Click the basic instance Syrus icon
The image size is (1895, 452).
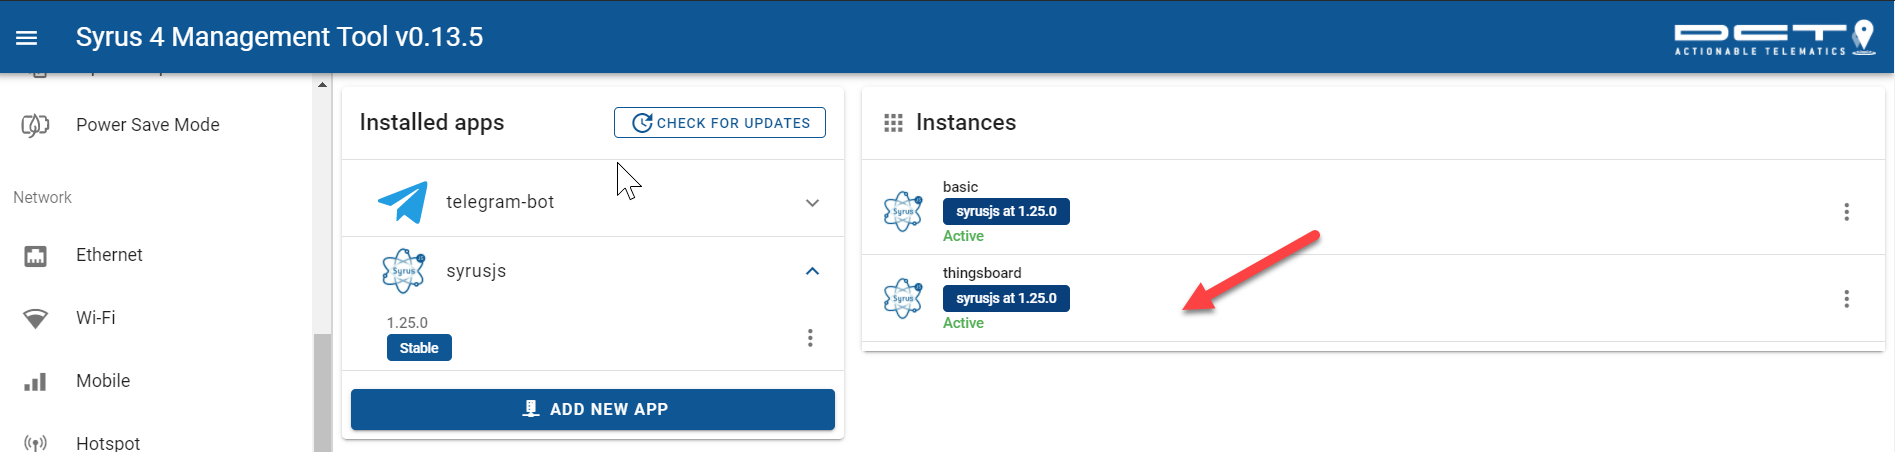pos(903,212)
